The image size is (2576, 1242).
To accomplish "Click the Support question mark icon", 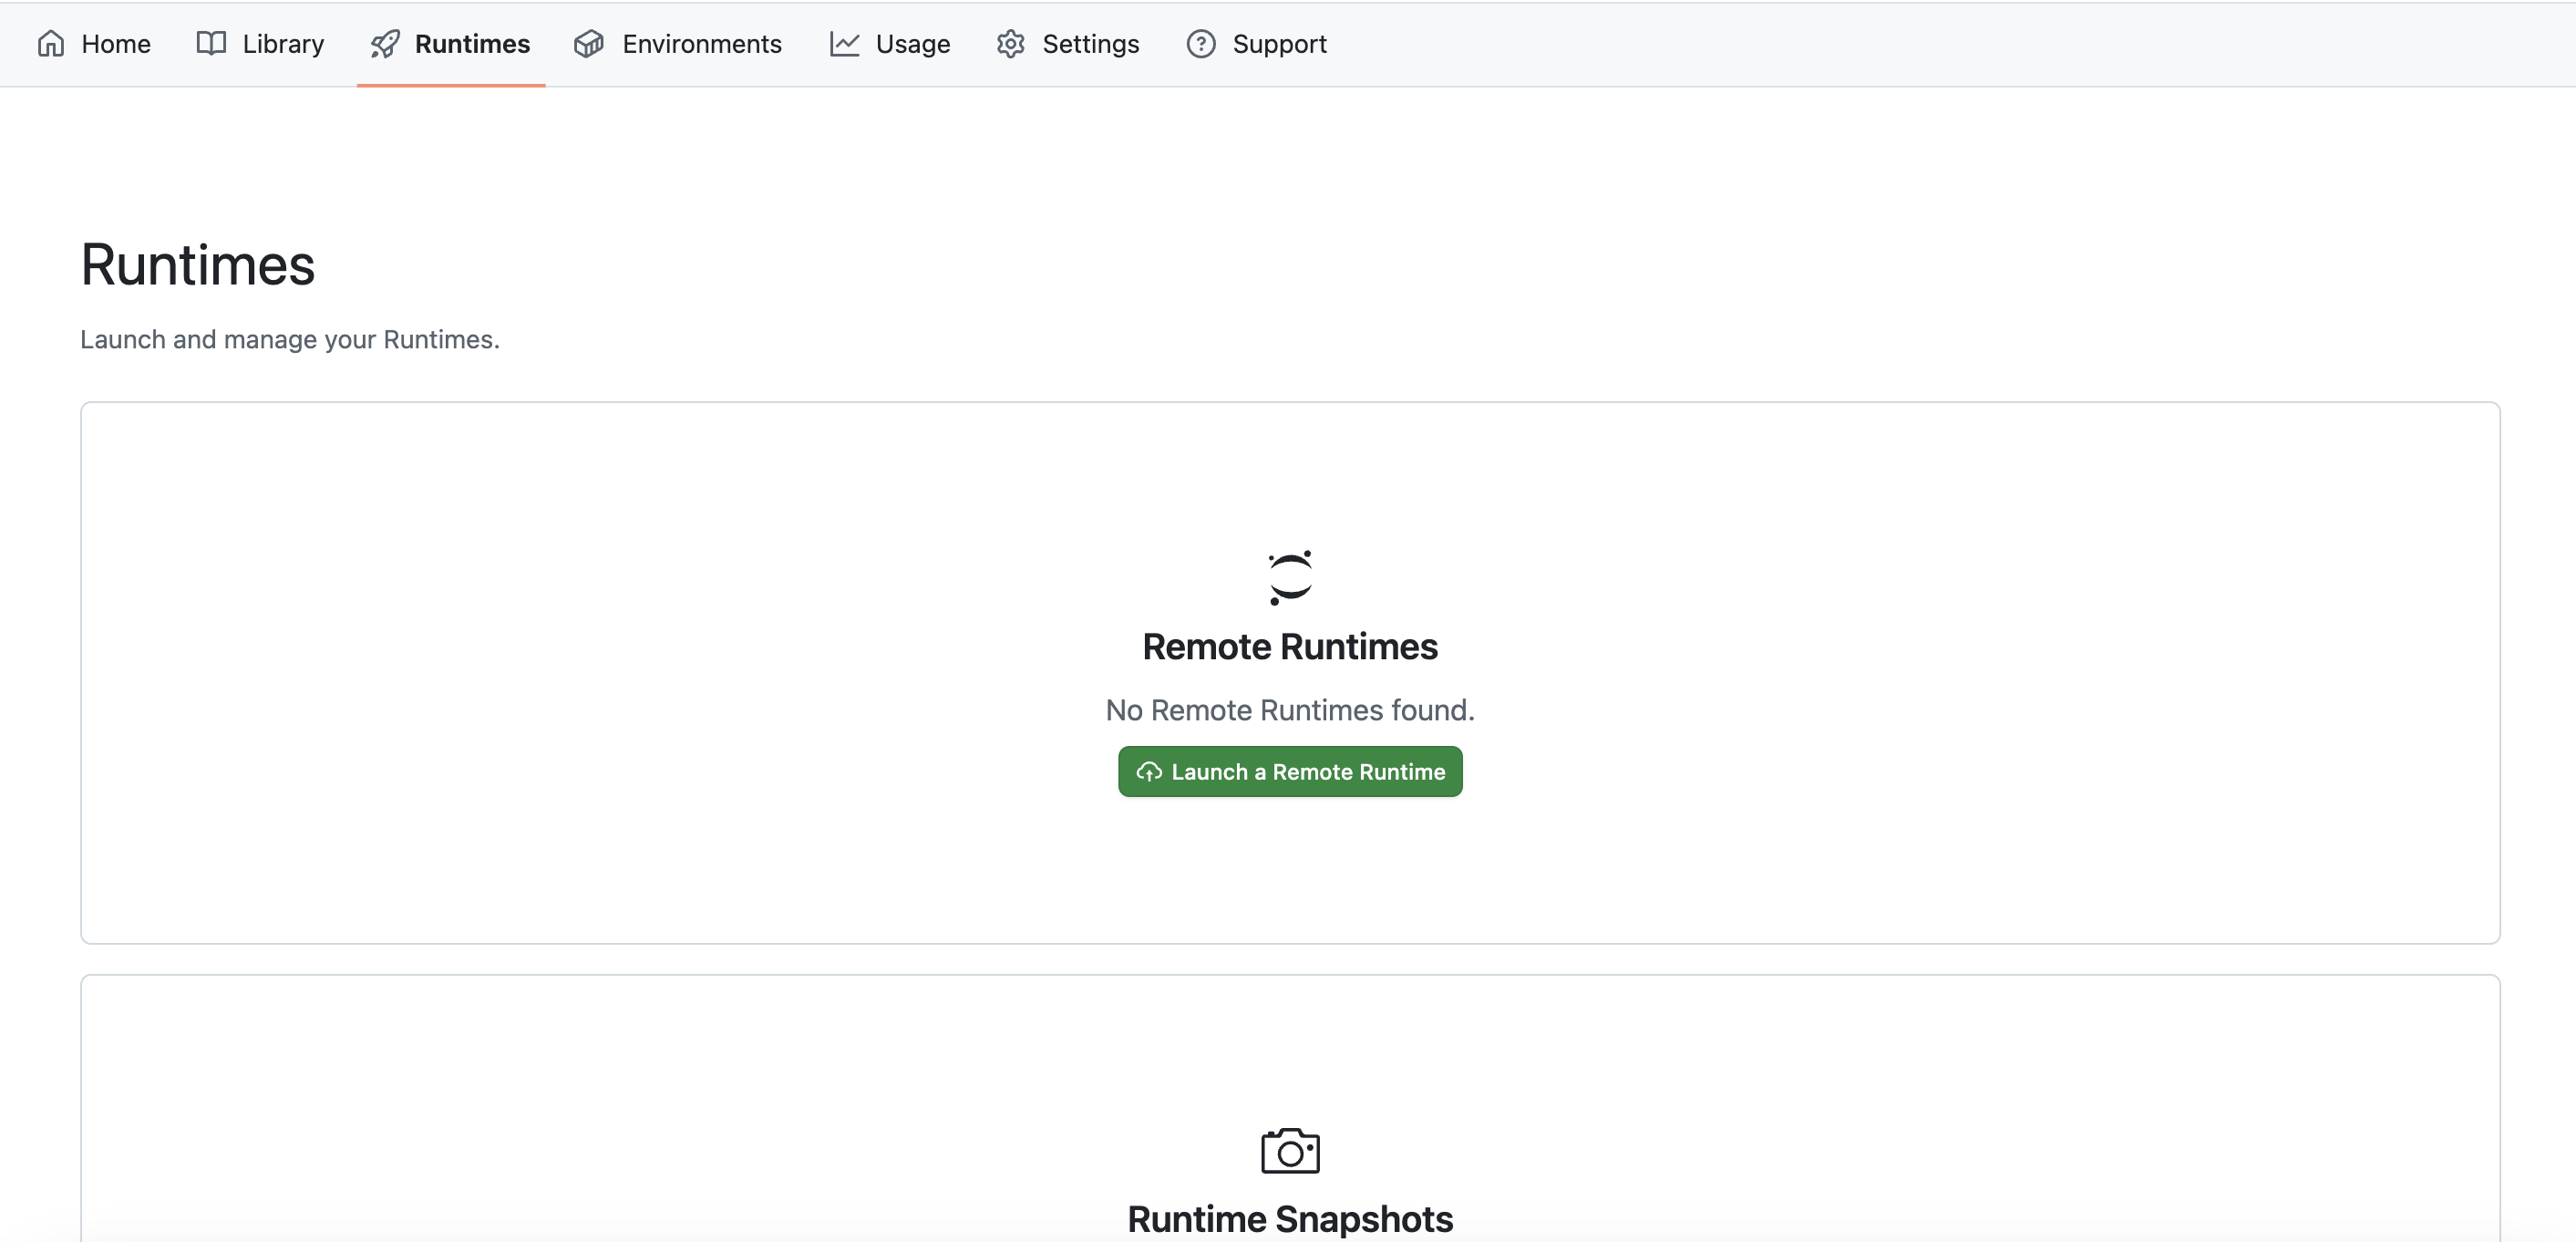I will pyautogui.click(x=1201, y=44).
